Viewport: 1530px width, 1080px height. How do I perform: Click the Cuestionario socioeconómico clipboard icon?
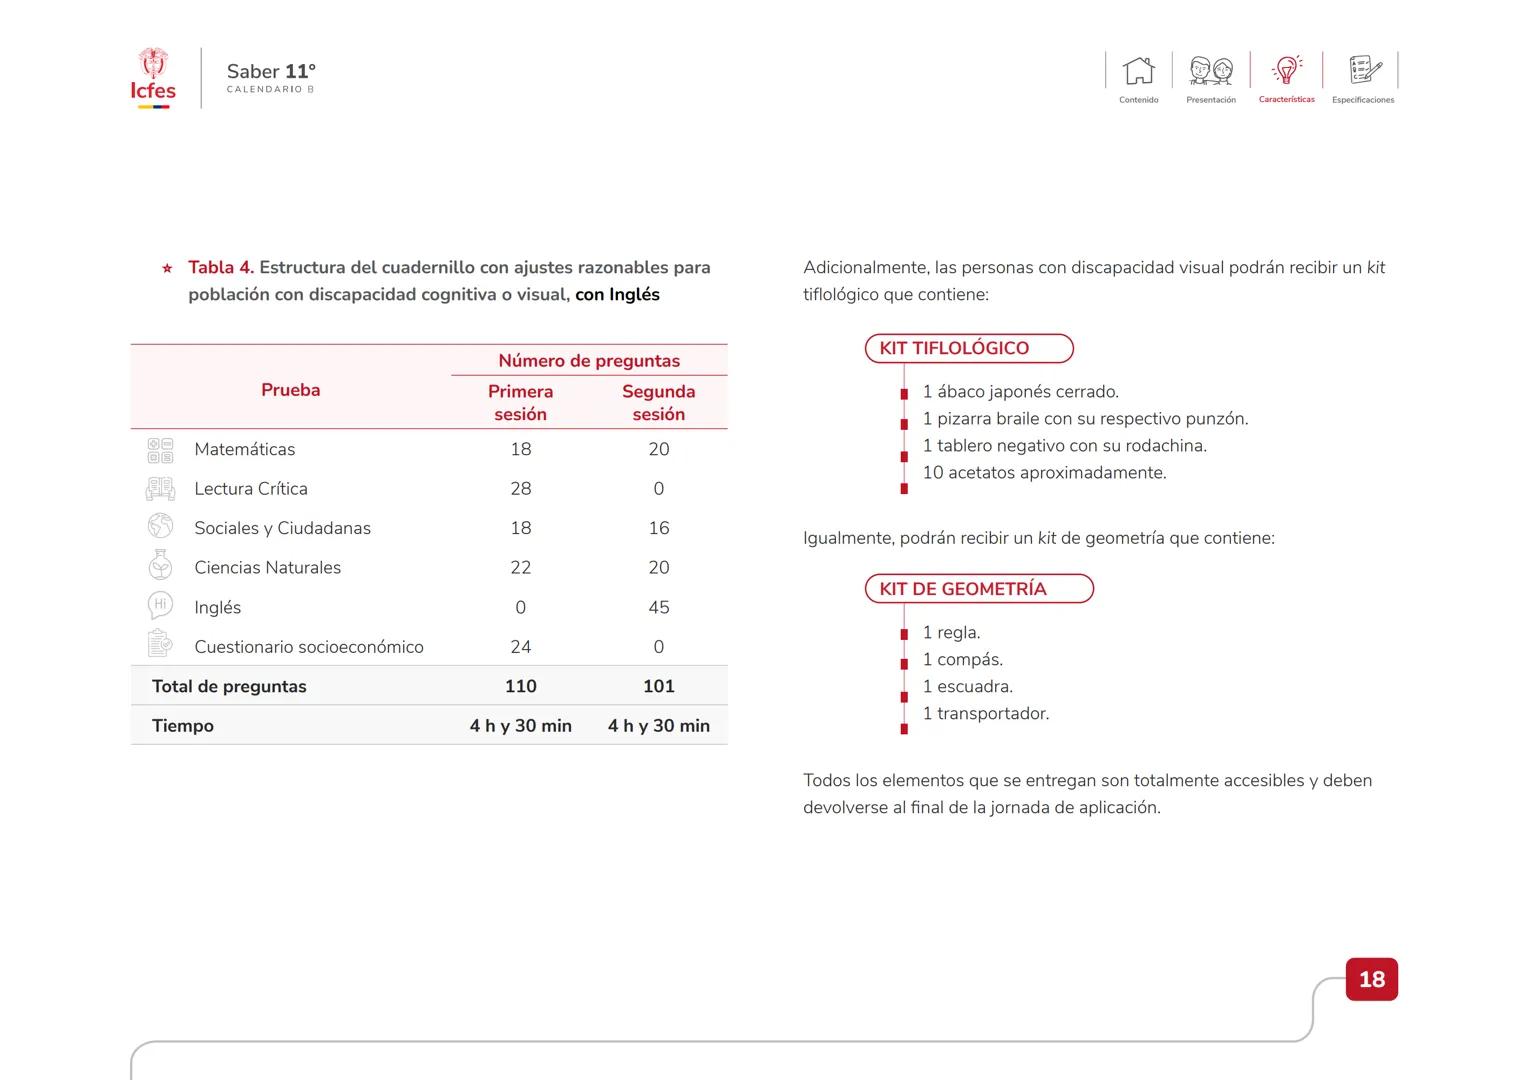pyautogui.click(x=160, y=645)
